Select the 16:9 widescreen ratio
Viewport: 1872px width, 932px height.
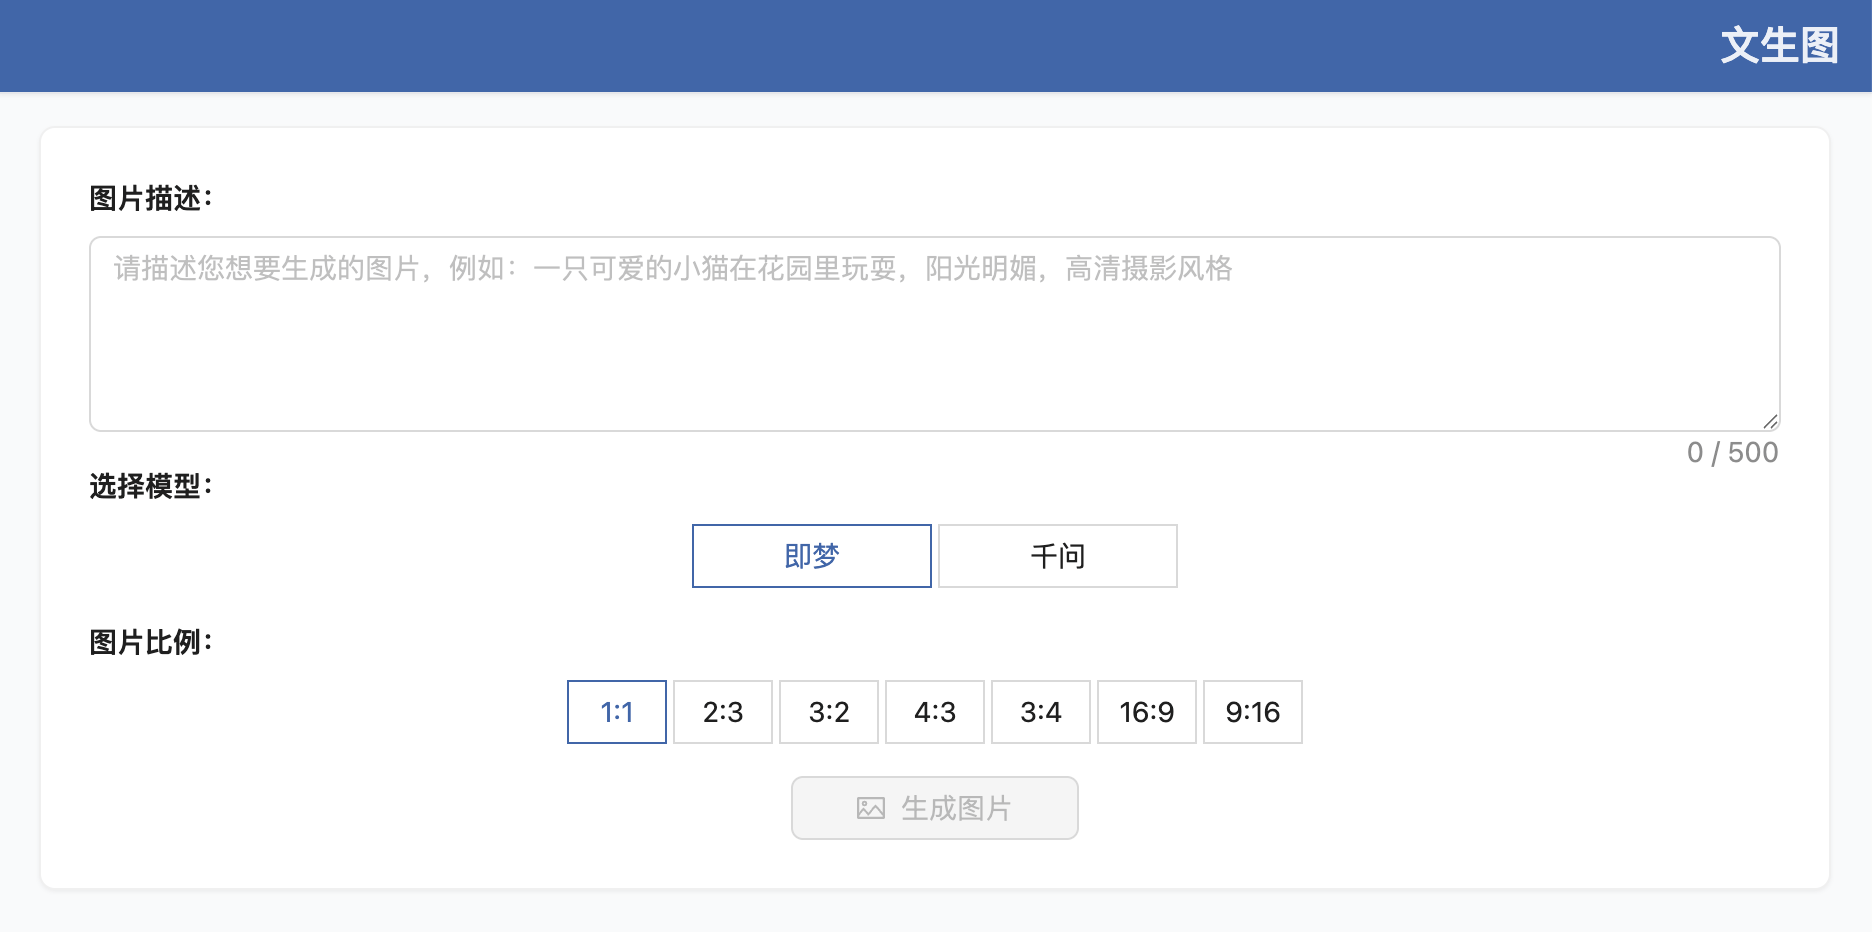tap(1146, 712)
